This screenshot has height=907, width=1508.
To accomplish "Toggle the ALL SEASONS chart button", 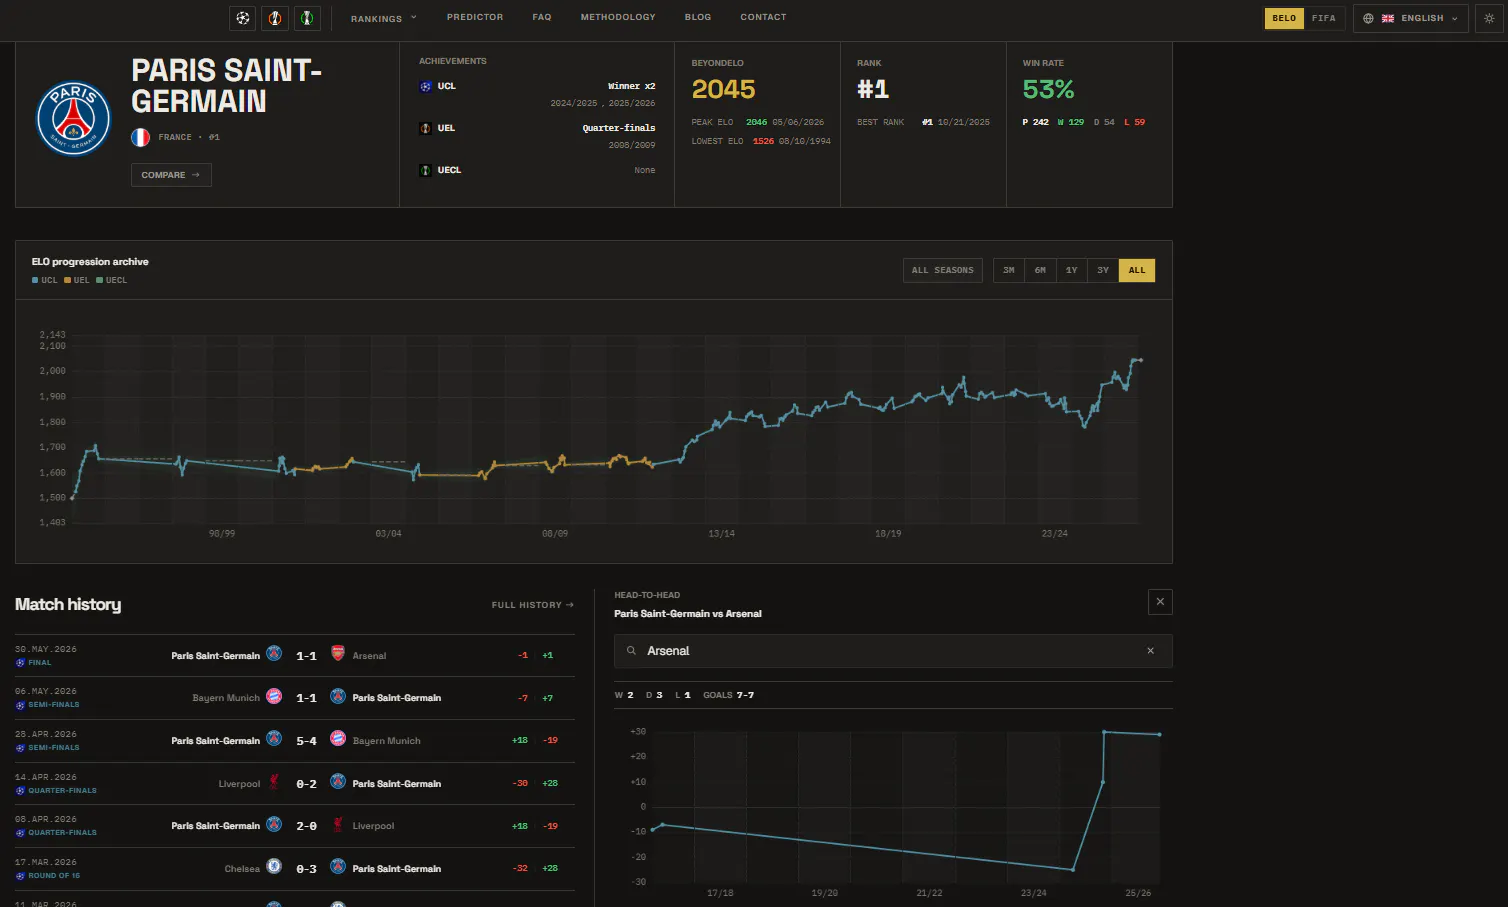I will pos(943,270).
